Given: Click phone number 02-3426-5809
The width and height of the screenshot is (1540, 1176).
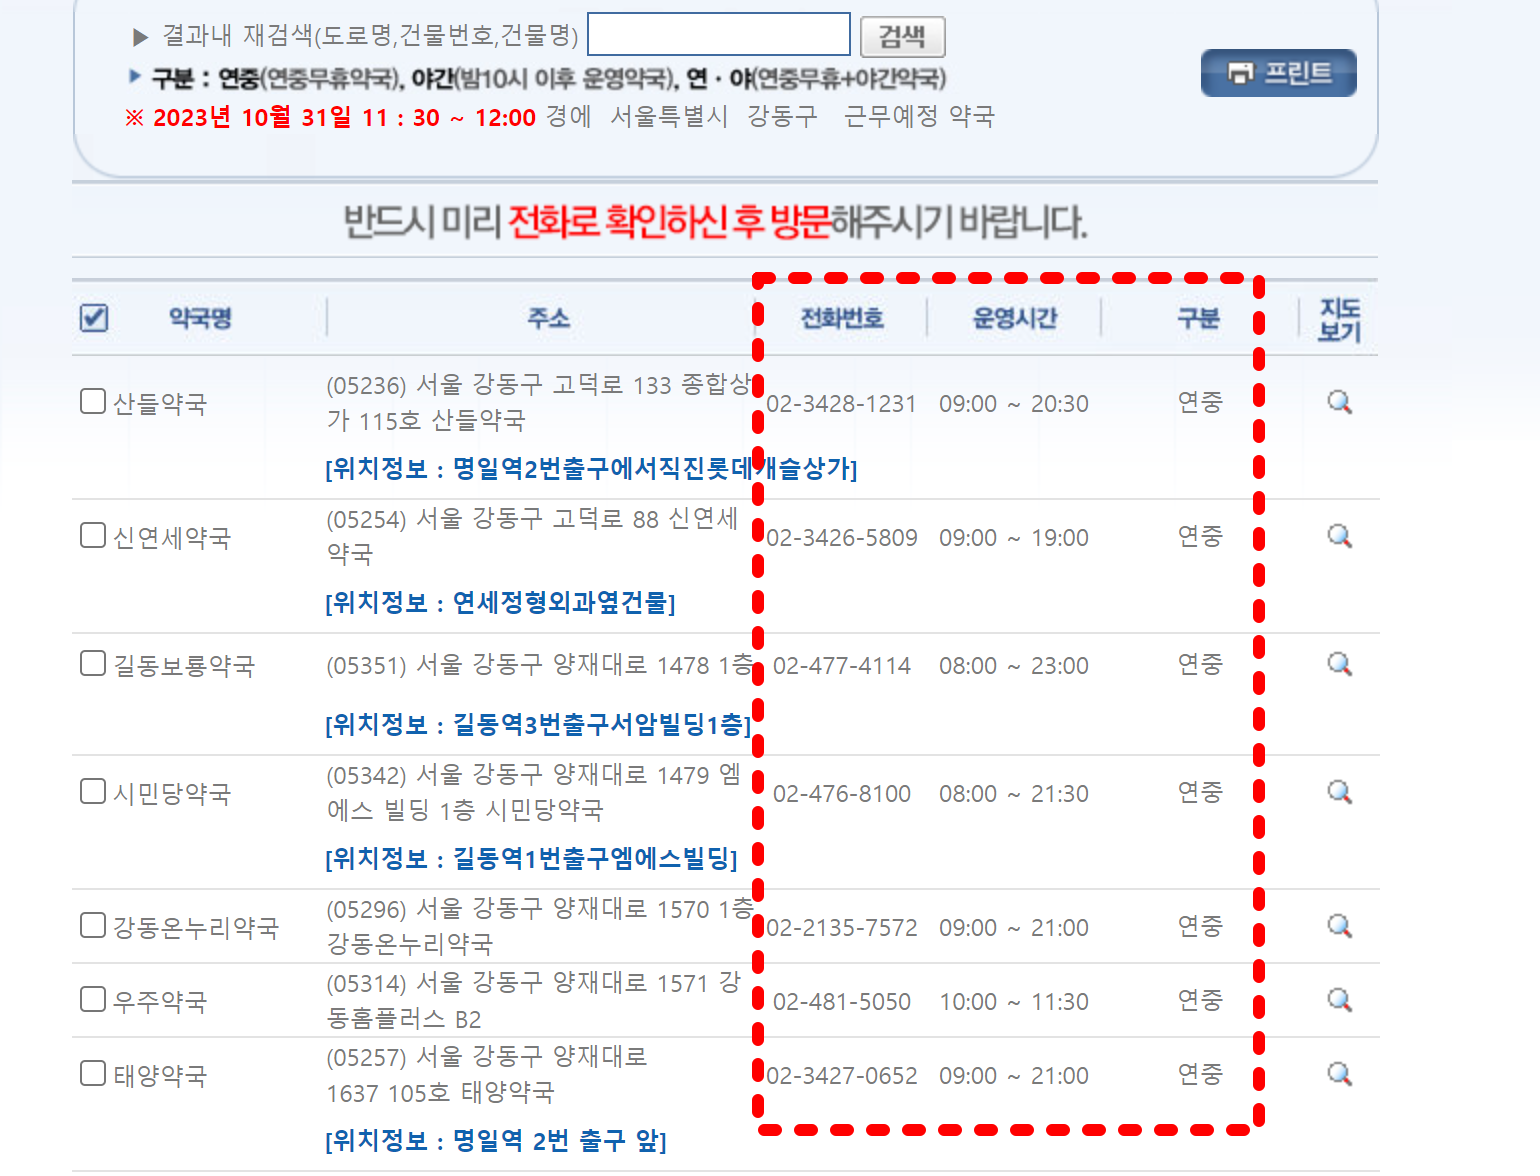Looking at the screenshot, I should coord(842,538).
